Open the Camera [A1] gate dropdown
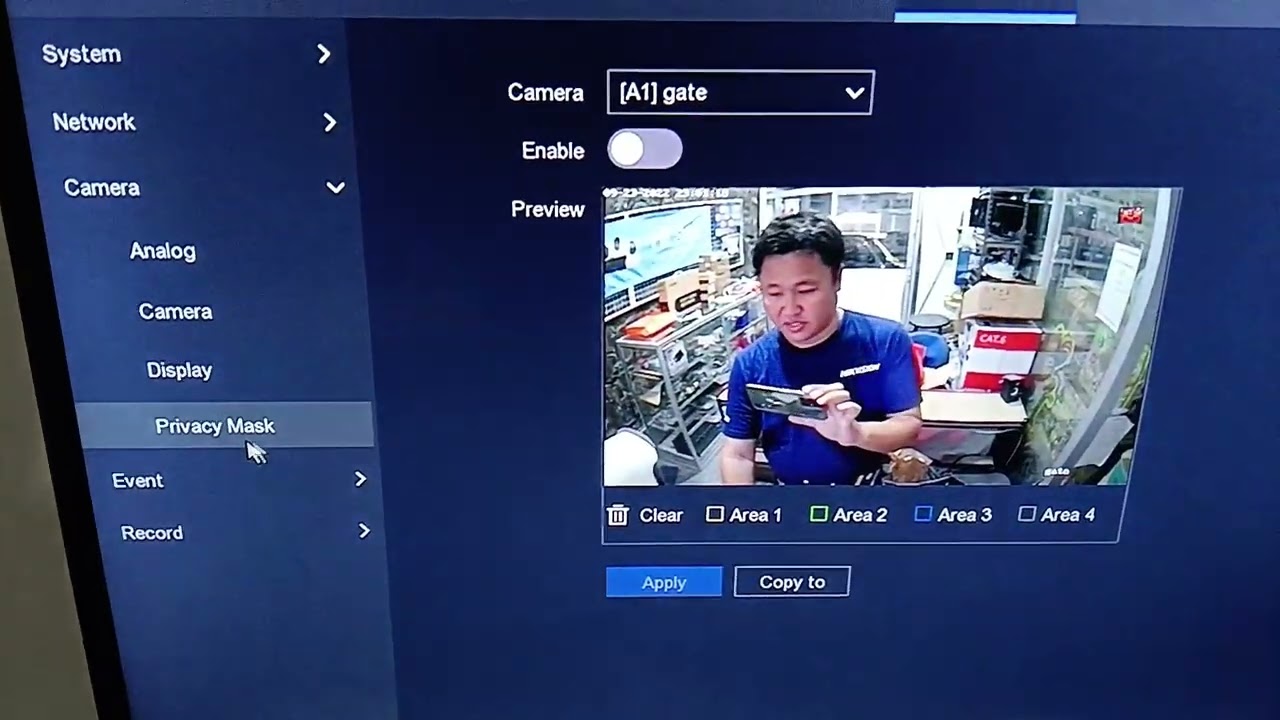 coord(740,92)
